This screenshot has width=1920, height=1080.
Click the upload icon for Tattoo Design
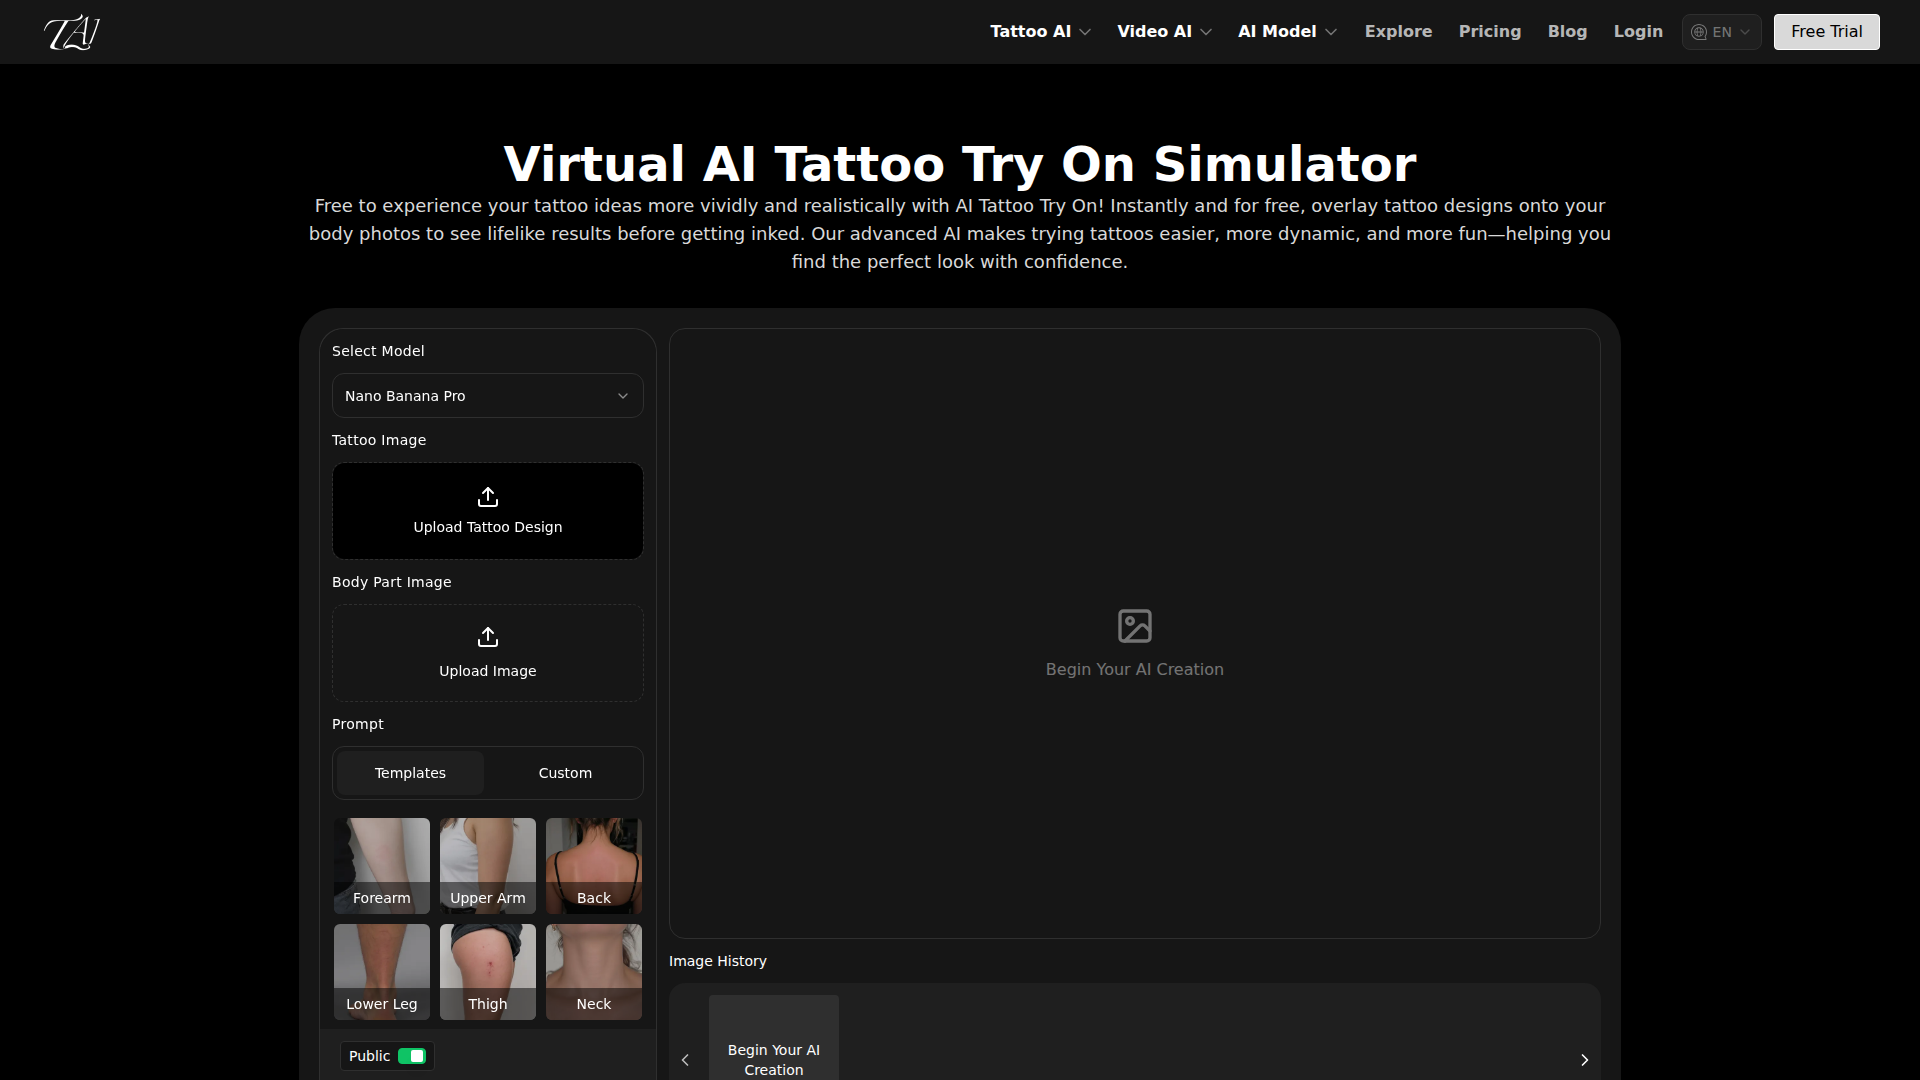[488, 497]
